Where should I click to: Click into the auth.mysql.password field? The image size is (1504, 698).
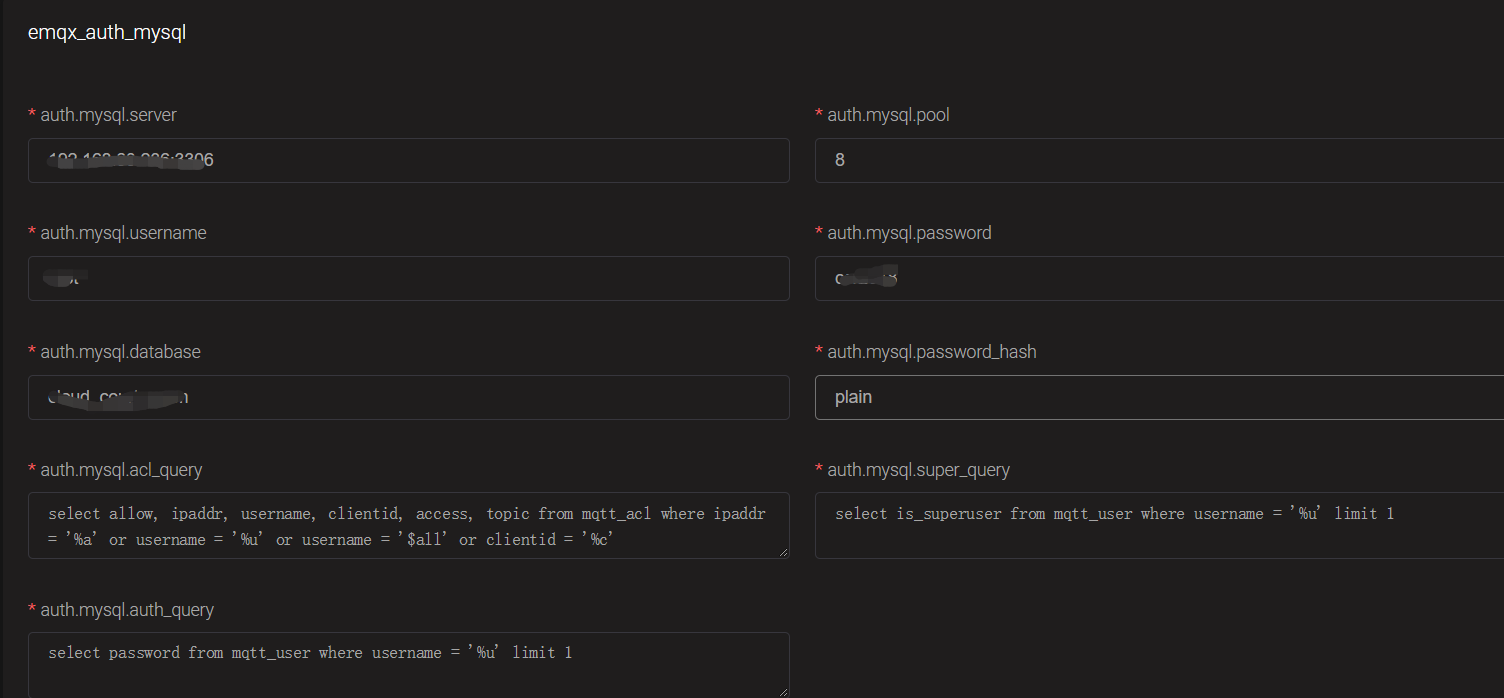(x=1159, y=278)
